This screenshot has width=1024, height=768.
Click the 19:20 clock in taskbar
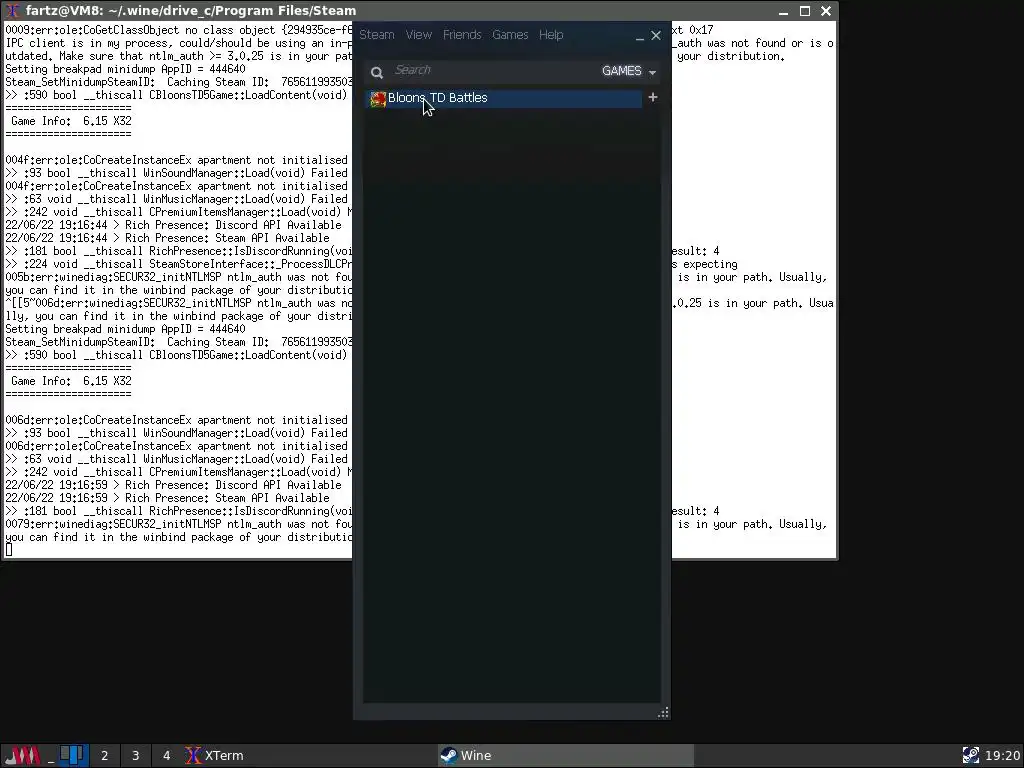pyautogui.click(x=1002, y=756)
